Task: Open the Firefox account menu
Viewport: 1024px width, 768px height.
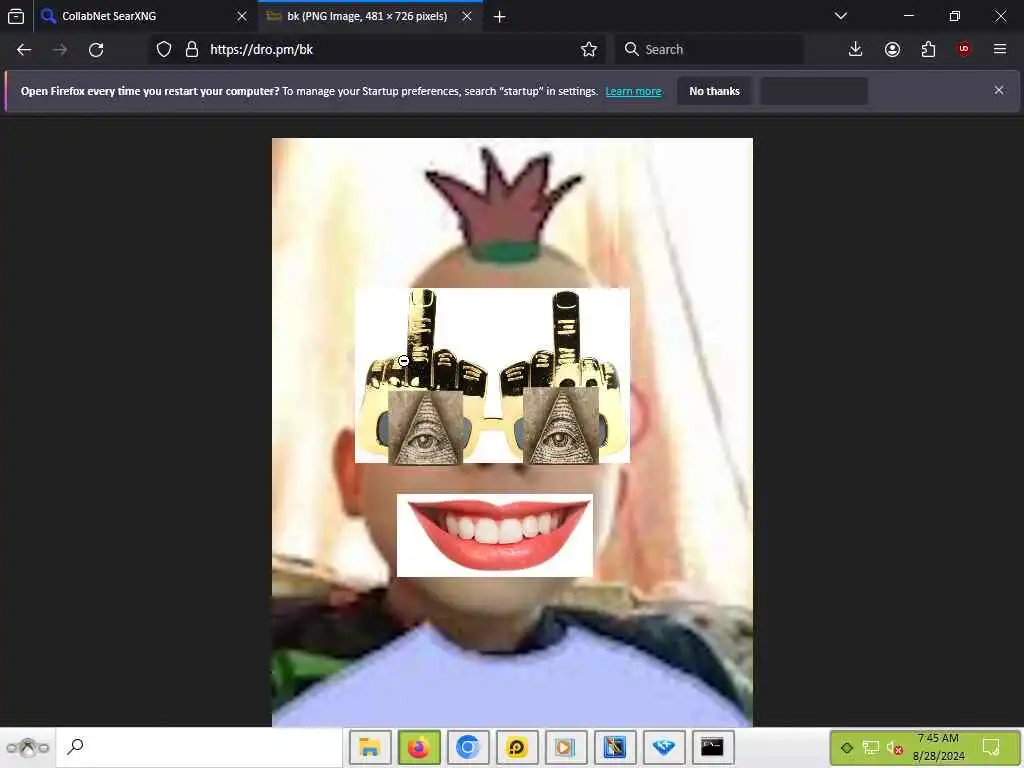Action: click(892, 50)
